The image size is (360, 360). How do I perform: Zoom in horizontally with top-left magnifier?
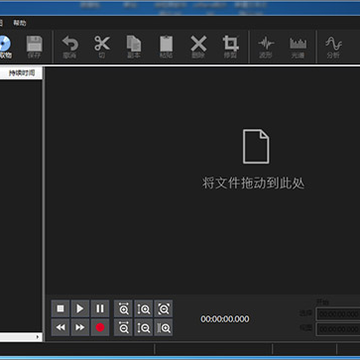[x=123, y=308]
